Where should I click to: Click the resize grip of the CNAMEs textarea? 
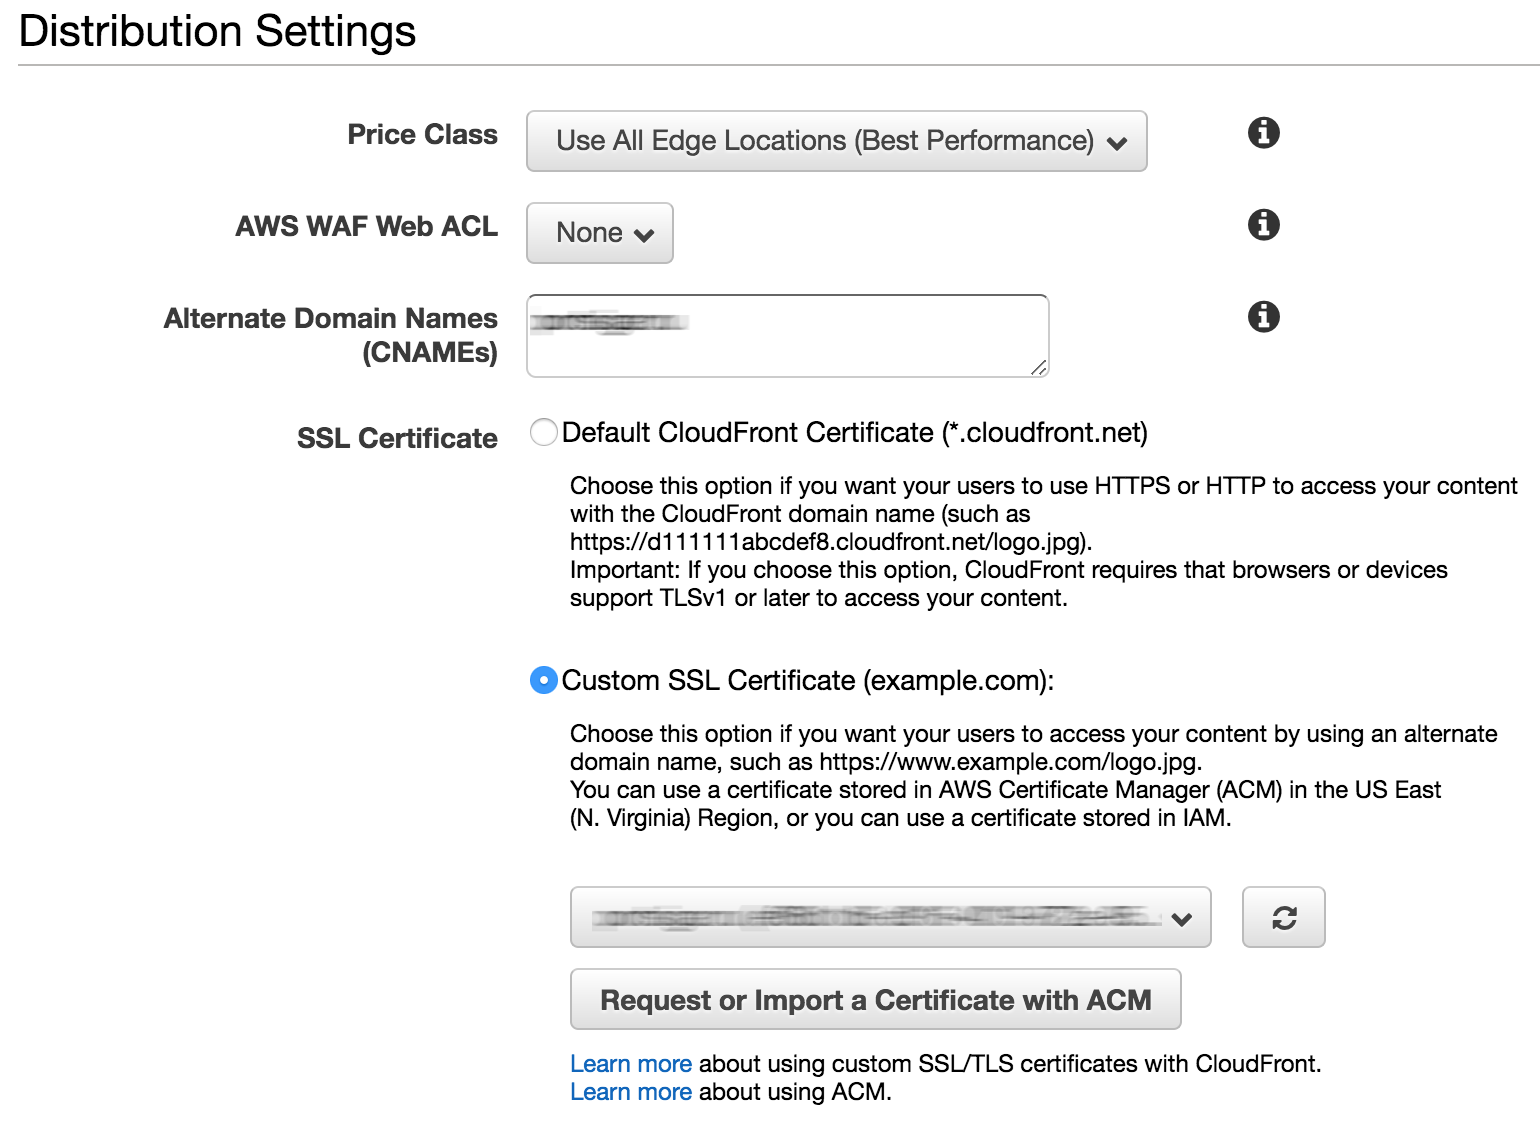tap(1039, 368)
